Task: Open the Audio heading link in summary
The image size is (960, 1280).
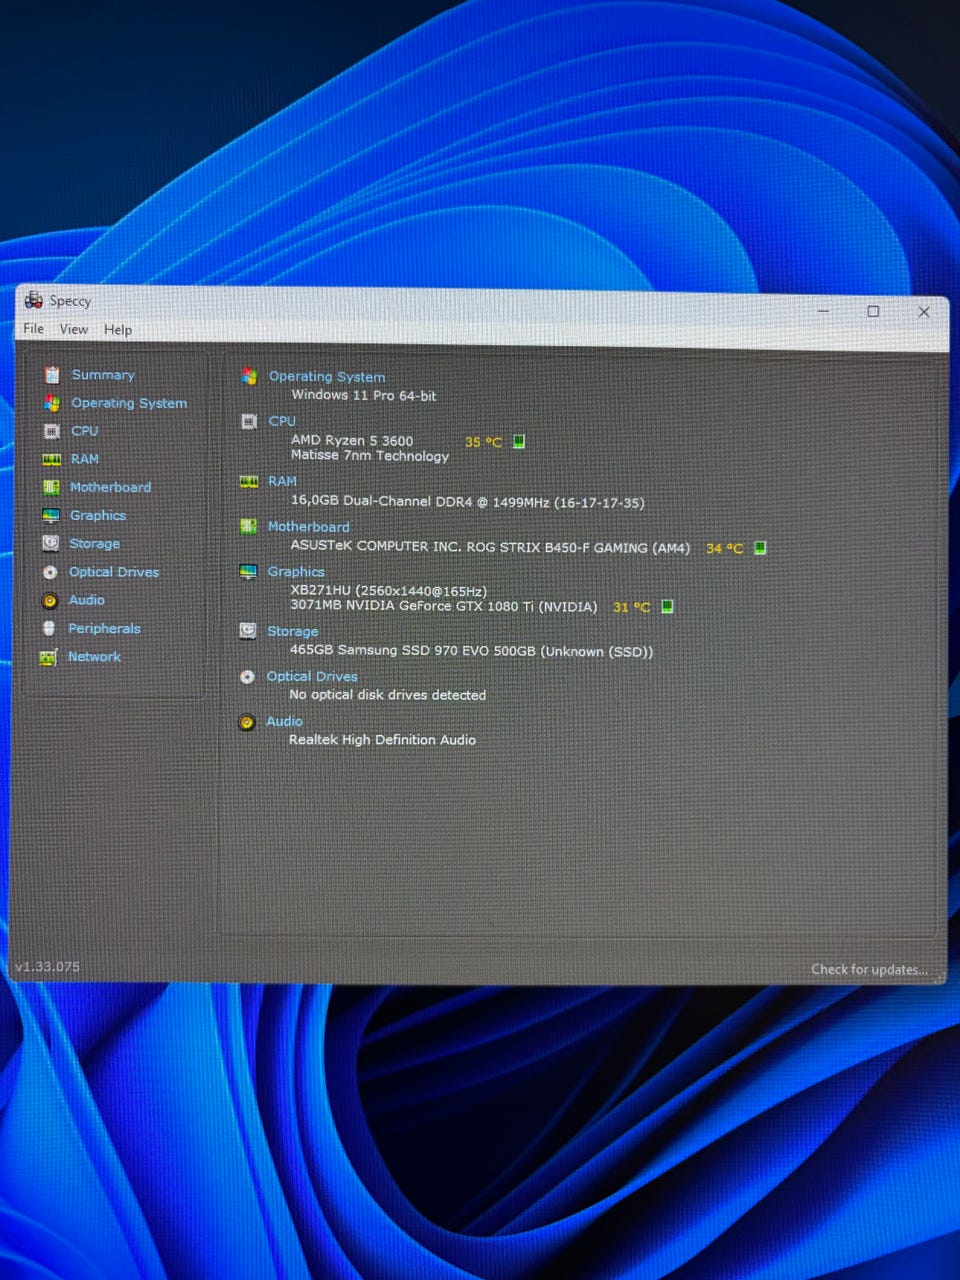Action: (x=284, y=721)
